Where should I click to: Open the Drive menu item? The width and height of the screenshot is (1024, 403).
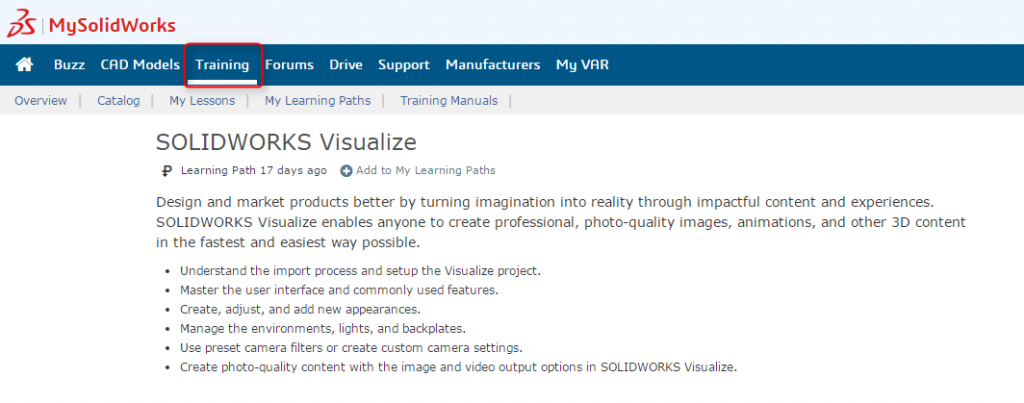coord(346,65)
